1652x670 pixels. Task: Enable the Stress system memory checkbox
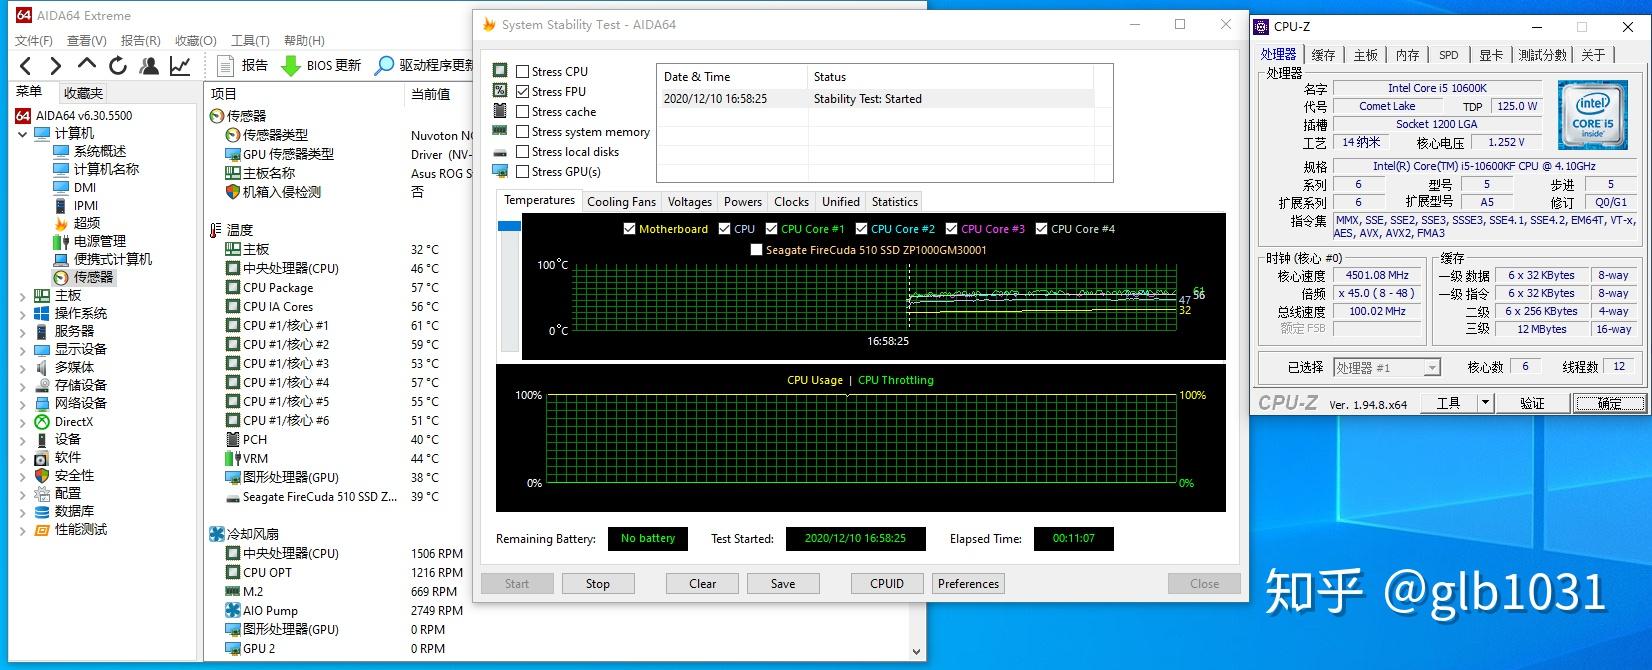522,131
